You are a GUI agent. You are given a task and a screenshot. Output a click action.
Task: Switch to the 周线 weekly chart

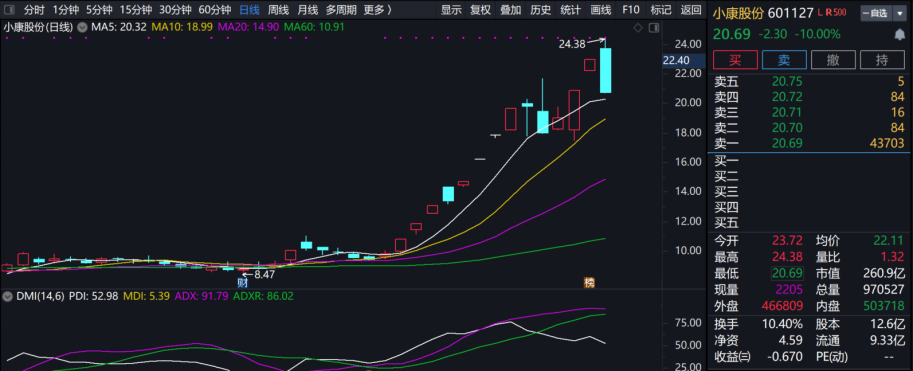pos(278,10)
